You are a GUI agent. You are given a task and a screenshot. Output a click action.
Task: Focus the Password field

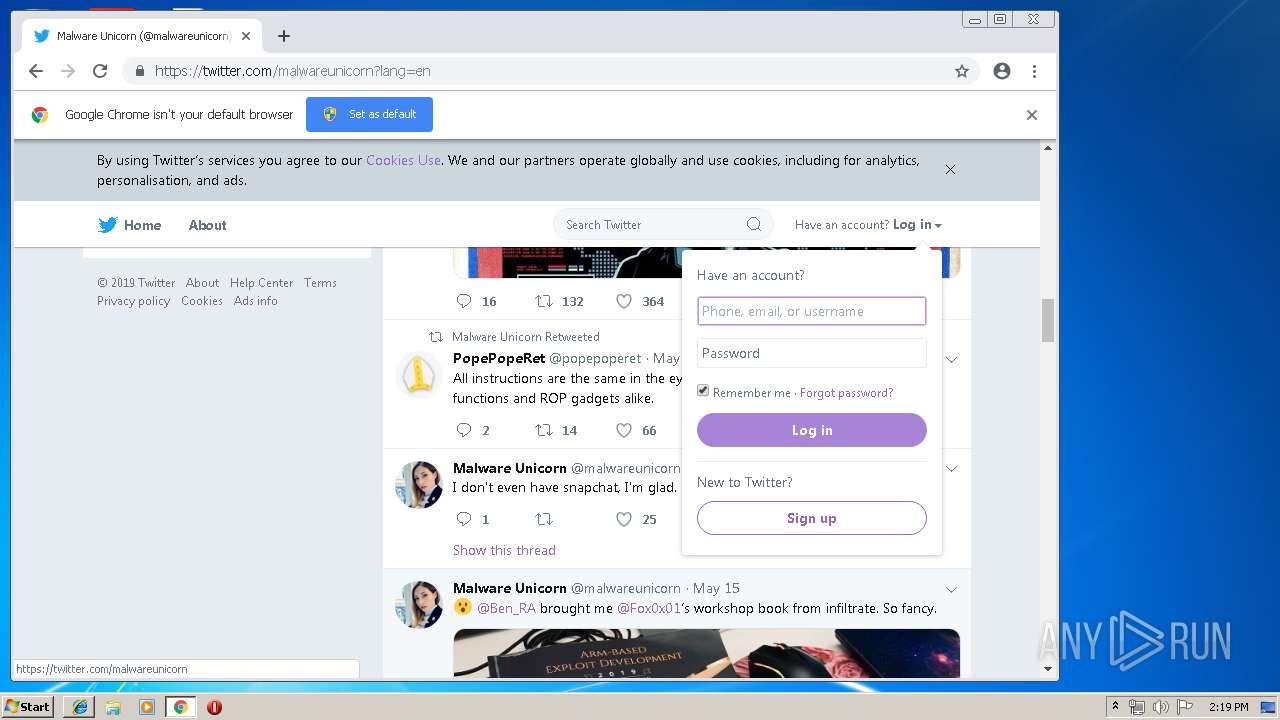pos(812,353)
